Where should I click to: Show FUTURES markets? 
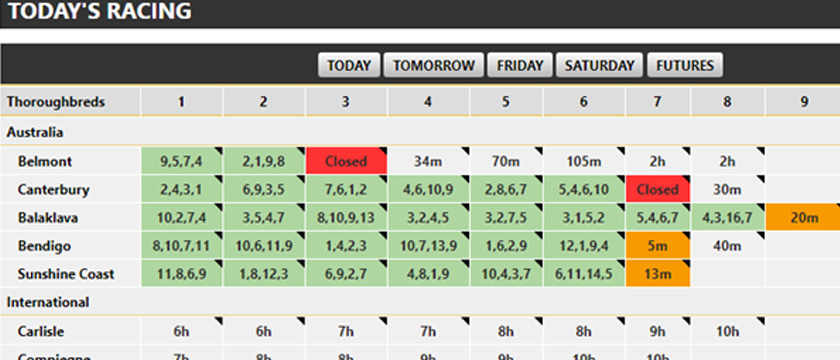[685, 65]
